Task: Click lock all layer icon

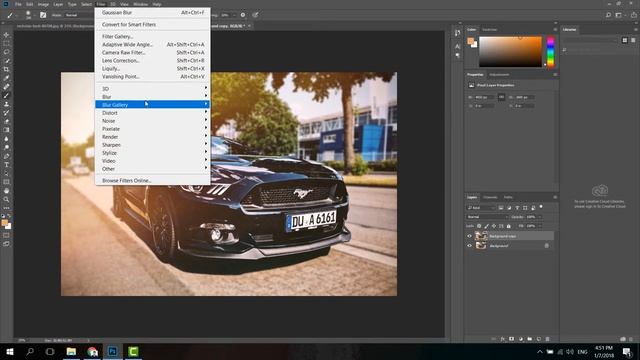Action: click(509, 226)
